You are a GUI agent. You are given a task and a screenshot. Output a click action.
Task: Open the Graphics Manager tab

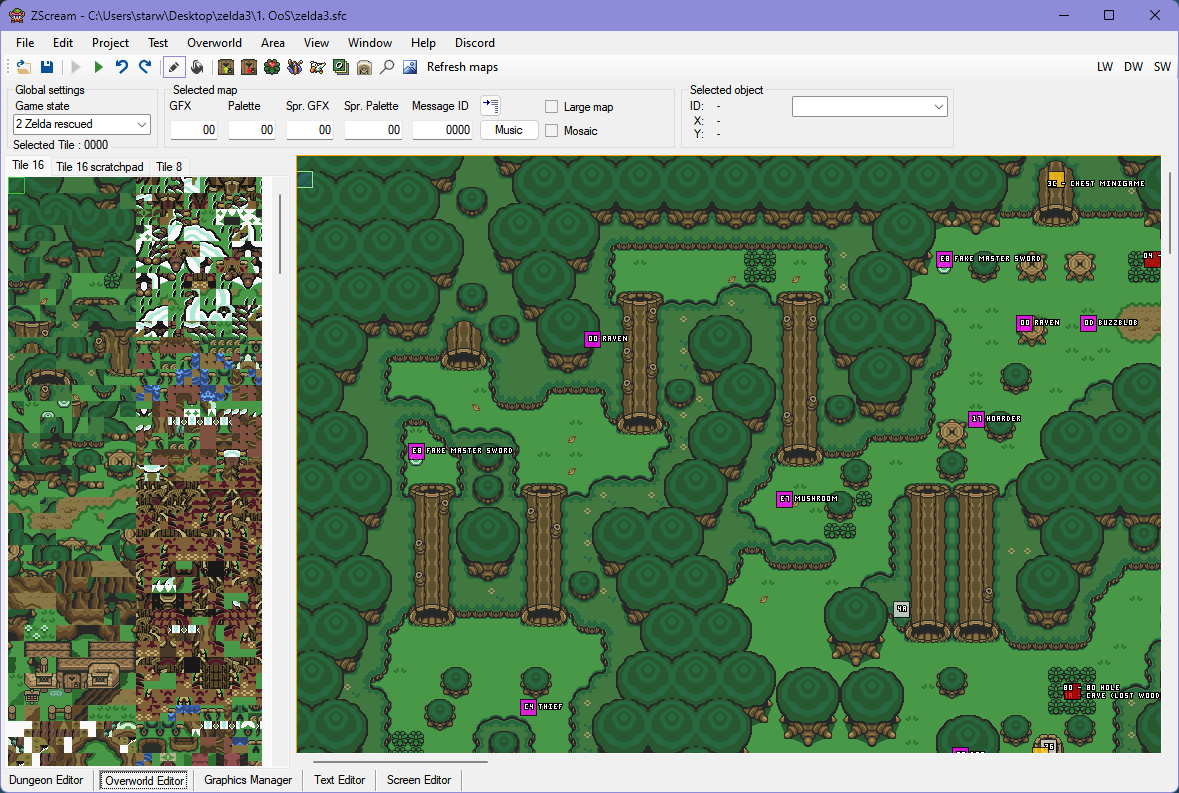tap(248, 780)
